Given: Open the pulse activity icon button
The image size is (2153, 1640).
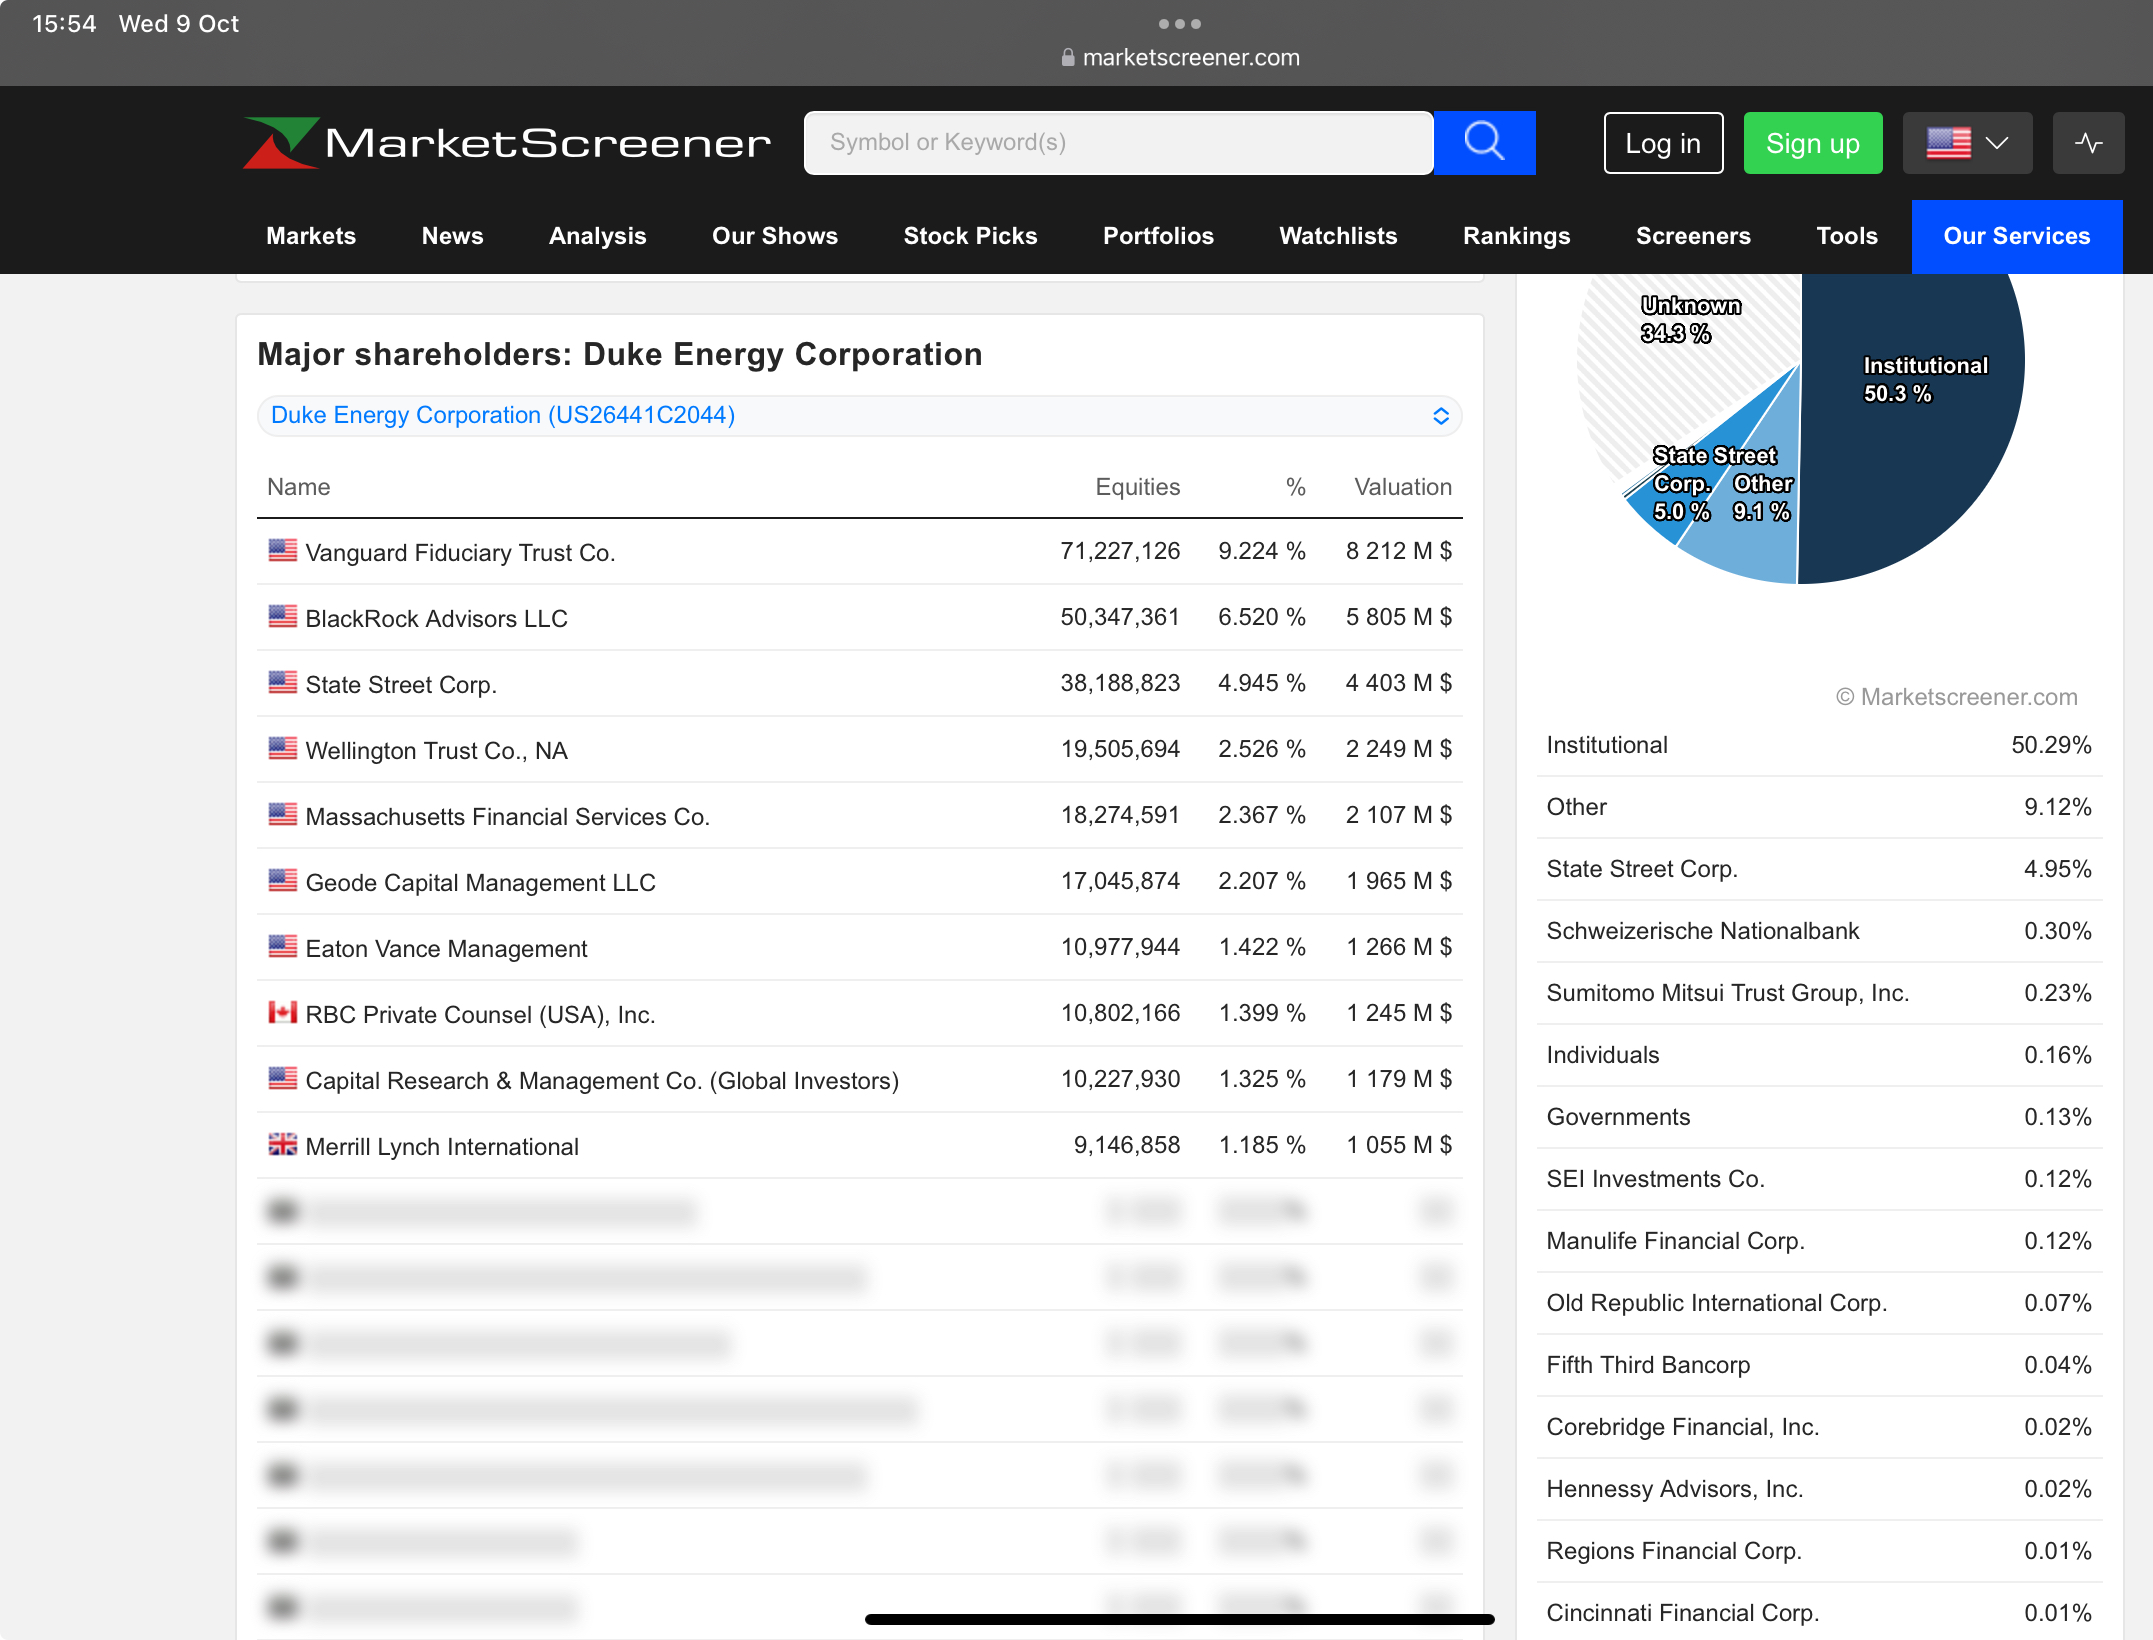Looking at the screenshot, I should click(x=2088, y=143).
